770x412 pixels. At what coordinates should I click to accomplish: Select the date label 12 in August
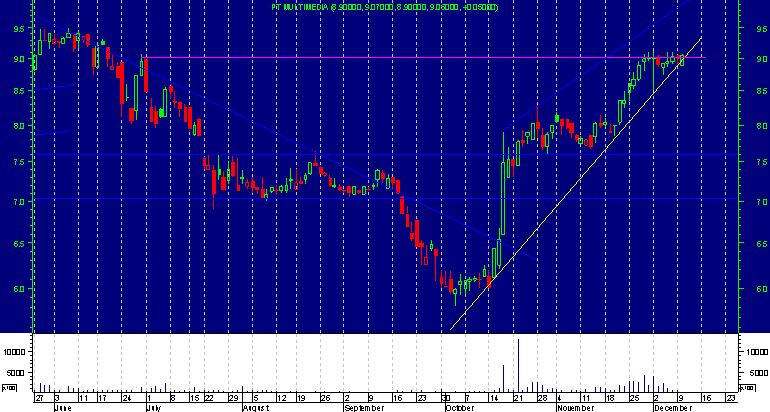pos(281,398)
